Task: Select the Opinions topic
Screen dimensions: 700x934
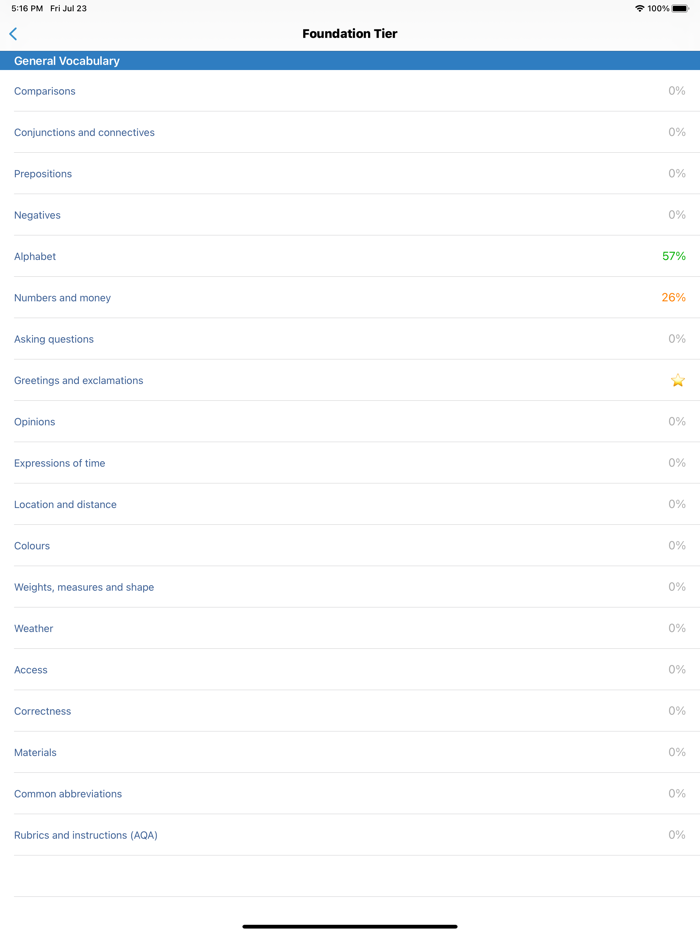Action: click(34, 421)
